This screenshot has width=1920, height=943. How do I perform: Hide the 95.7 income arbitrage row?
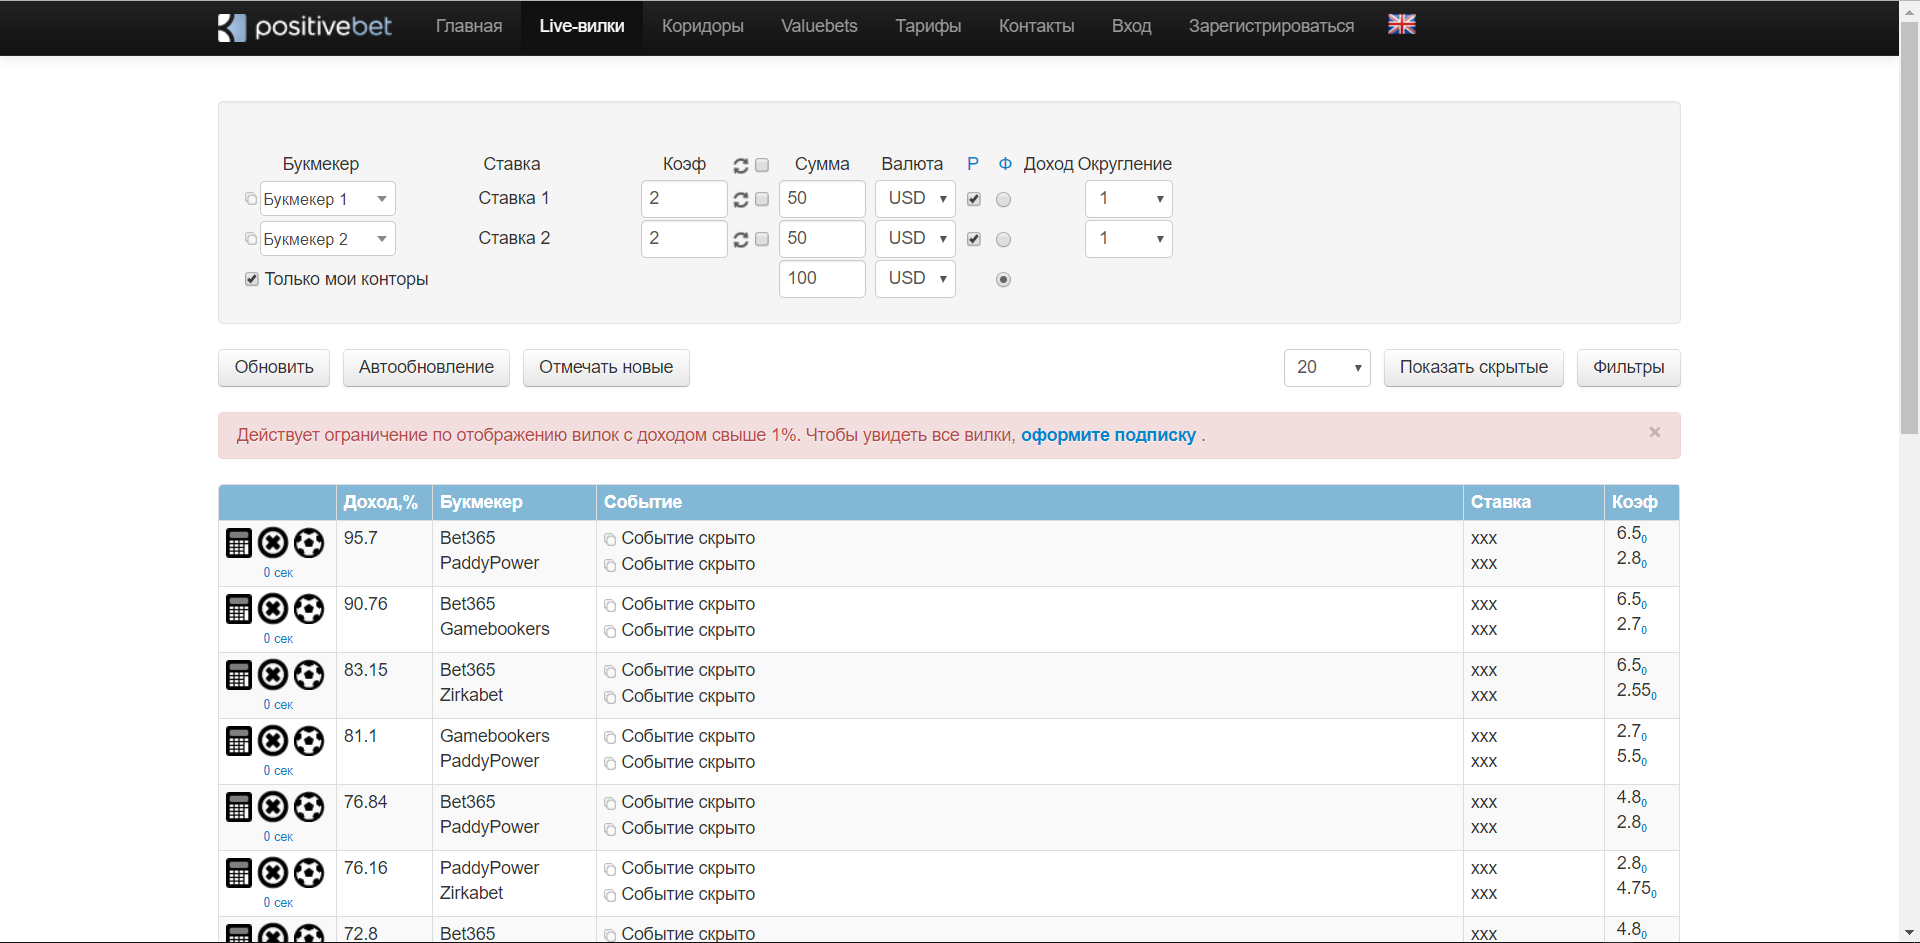(273, 543)
